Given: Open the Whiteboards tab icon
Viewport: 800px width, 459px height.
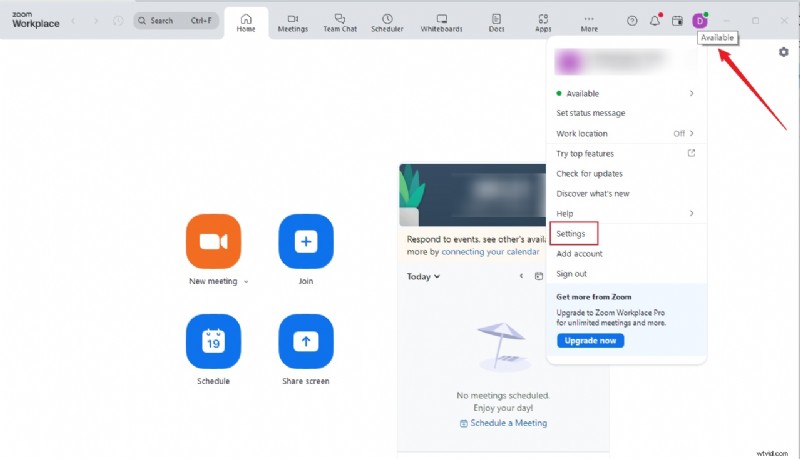Looking at the screenshot, I should (442, 22).
